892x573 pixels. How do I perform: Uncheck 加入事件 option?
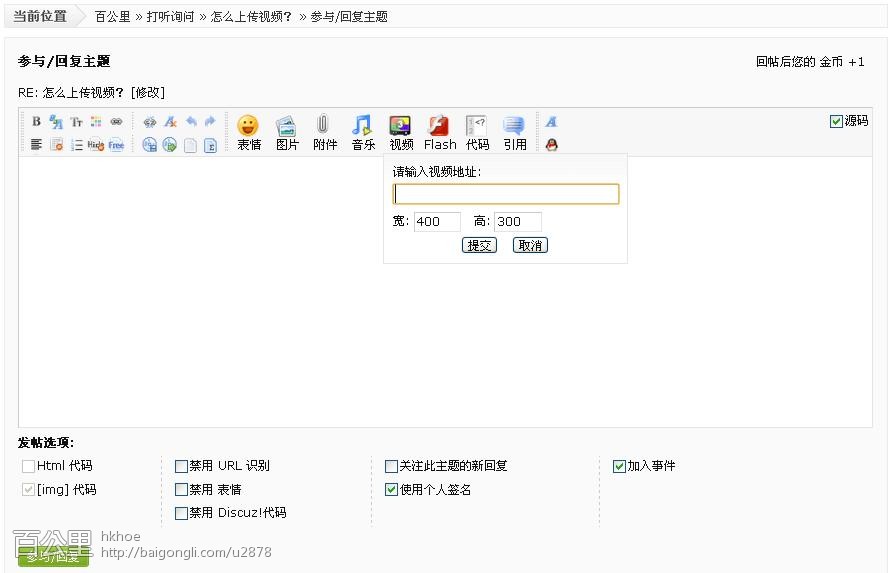[620, 467]
